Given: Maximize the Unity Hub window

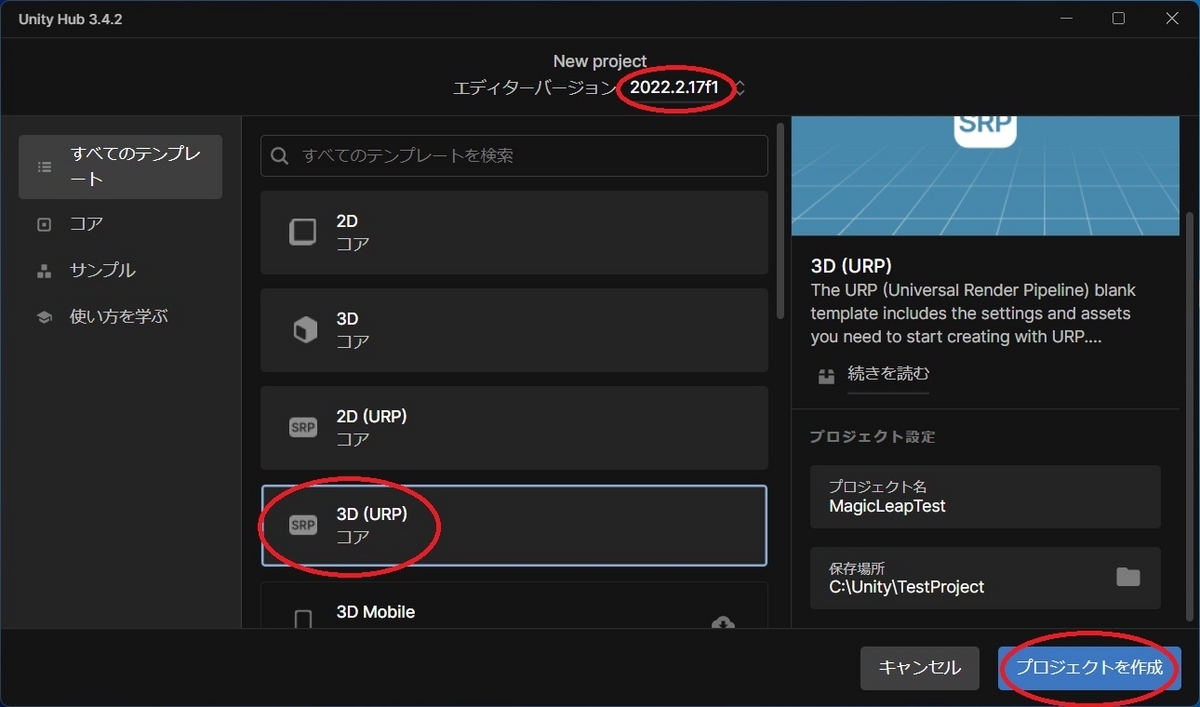Looking at the screenshot, I should (1118, 18).
